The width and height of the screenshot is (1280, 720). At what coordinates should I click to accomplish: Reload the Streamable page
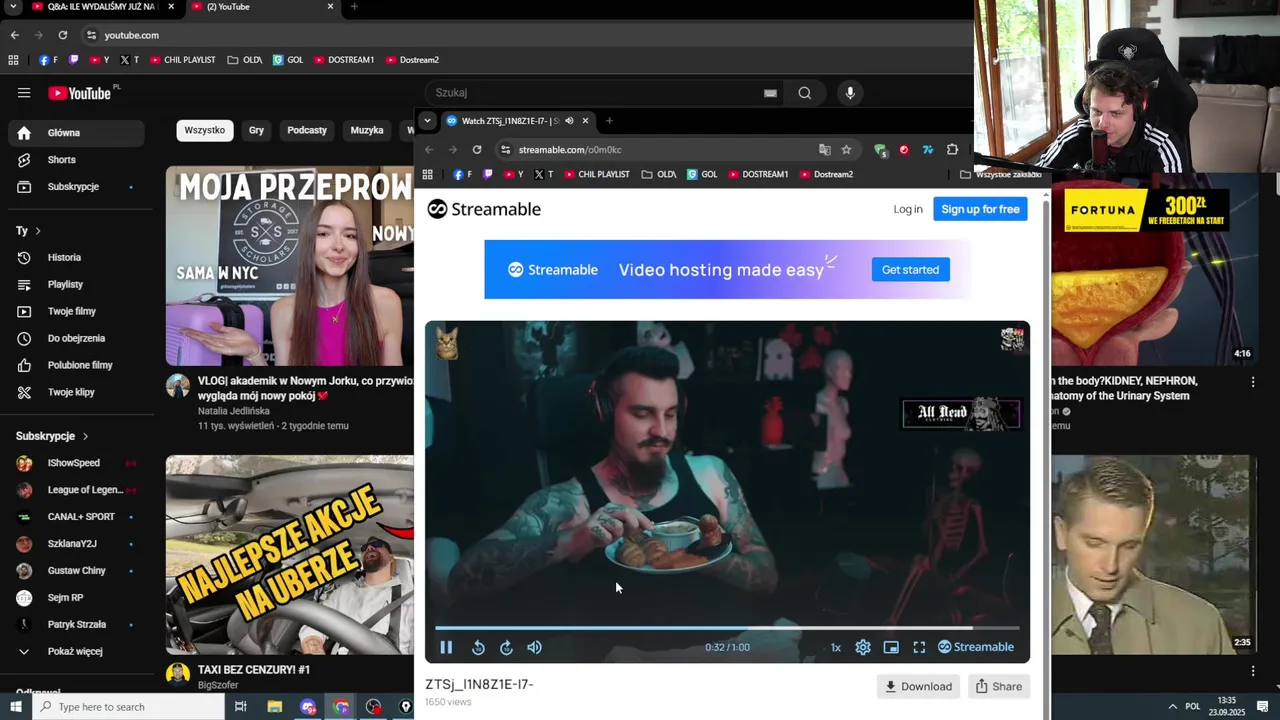(477, 150)
